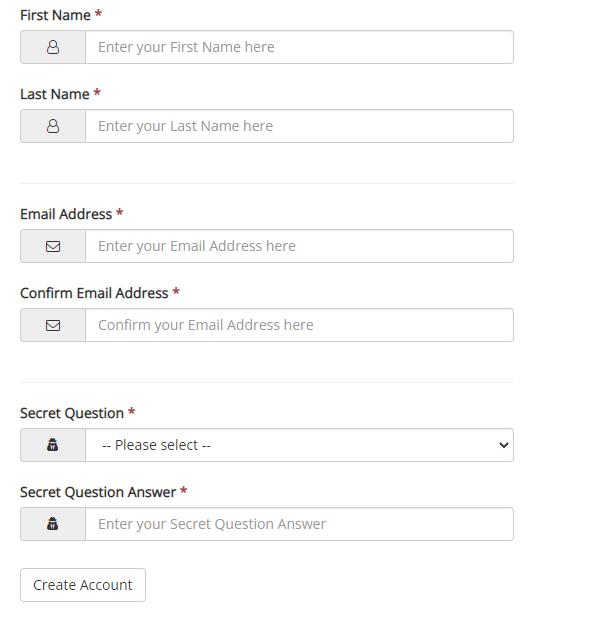Click the Secret Question Answer label text
The image size is (591, 622).
tap(98, 492)
